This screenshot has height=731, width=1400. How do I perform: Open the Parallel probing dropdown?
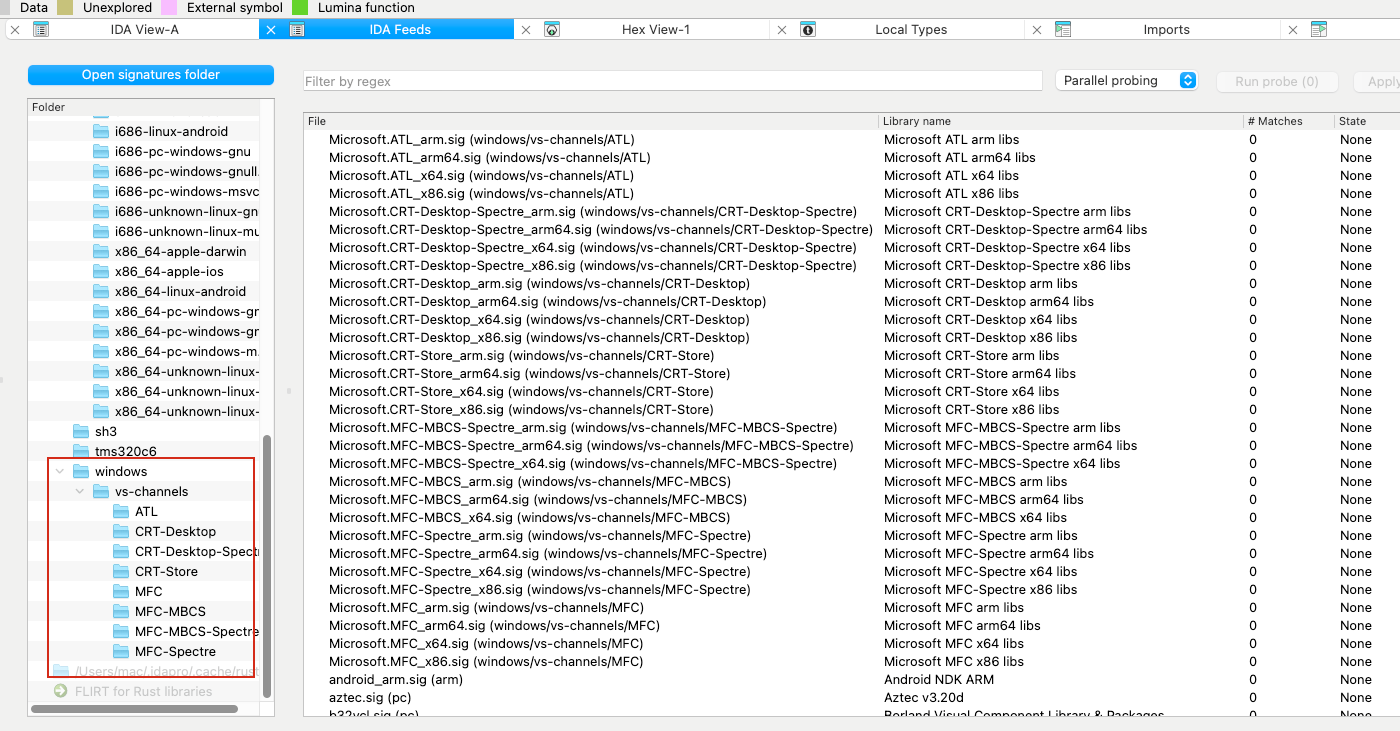coord(1127,81)
